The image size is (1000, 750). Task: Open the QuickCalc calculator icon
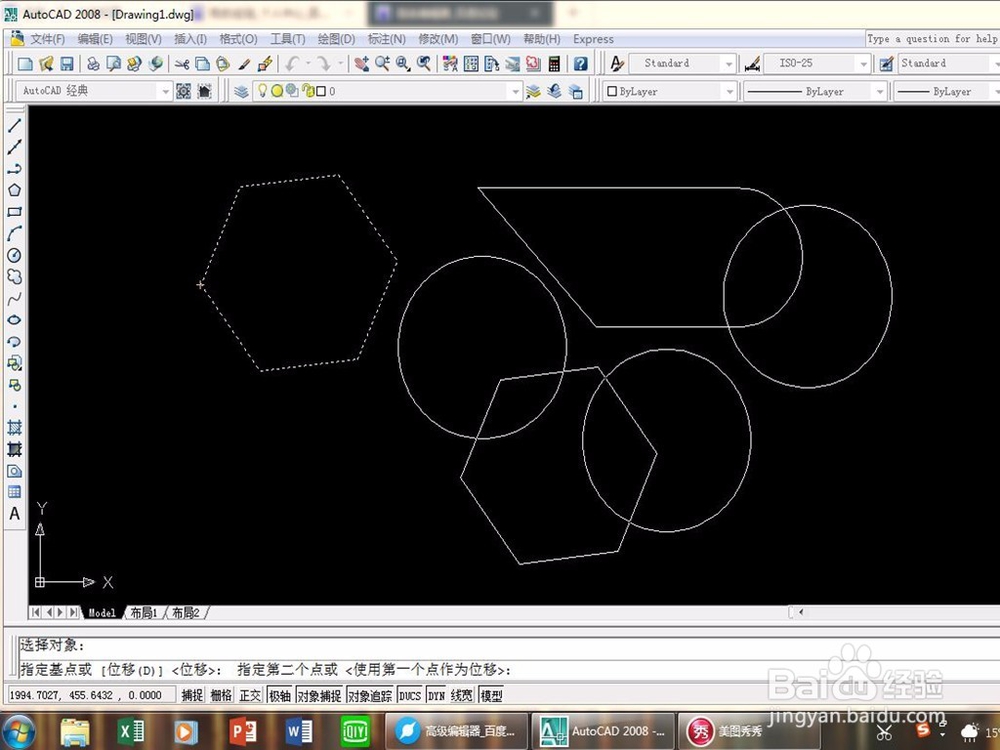pos(554,63)
